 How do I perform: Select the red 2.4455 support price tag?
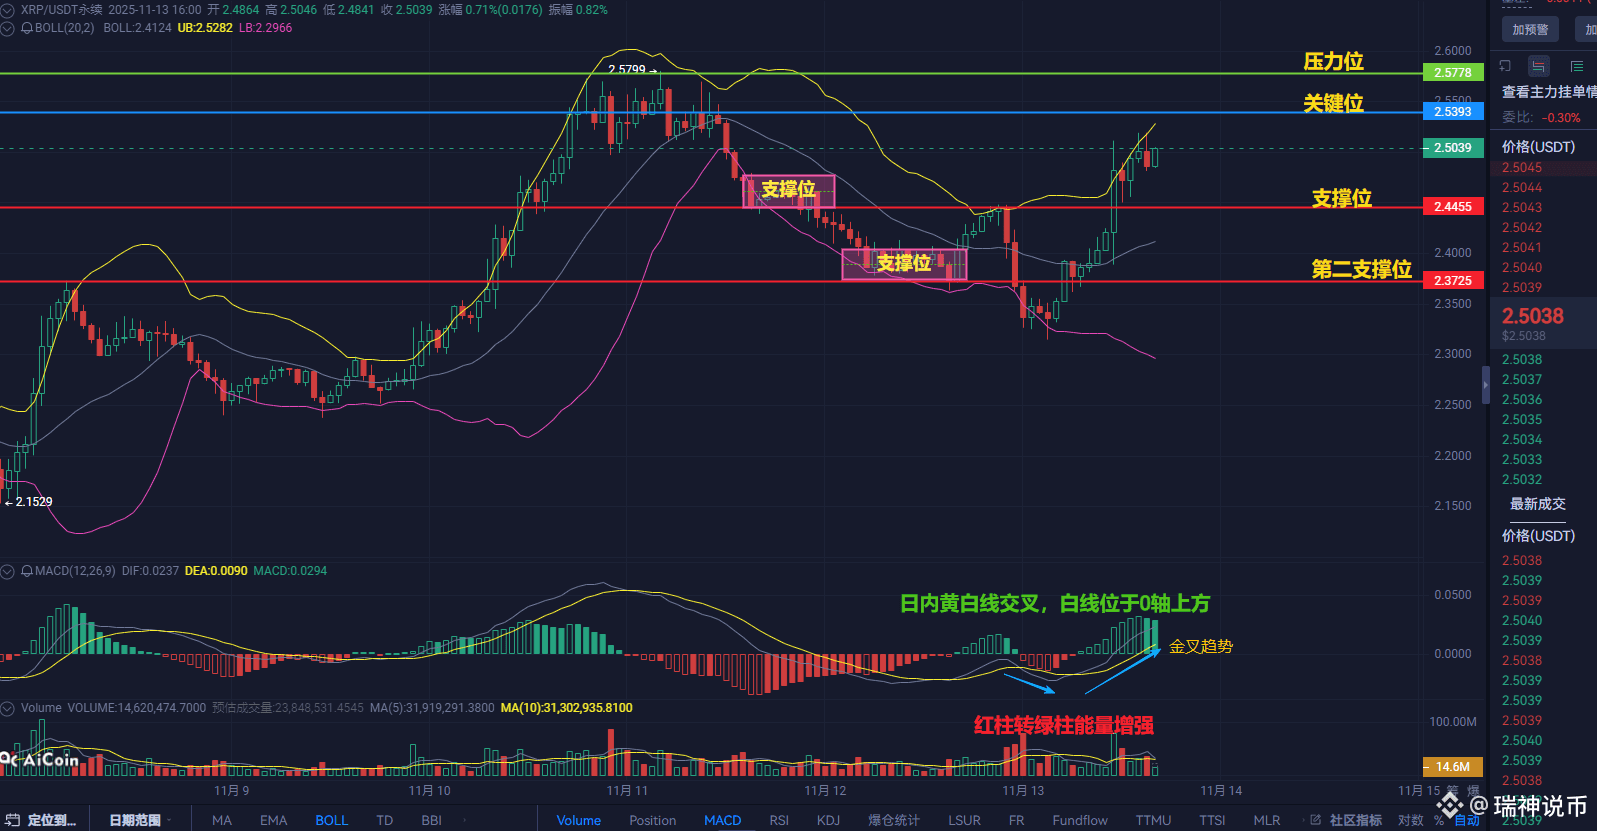point(1452,207)
